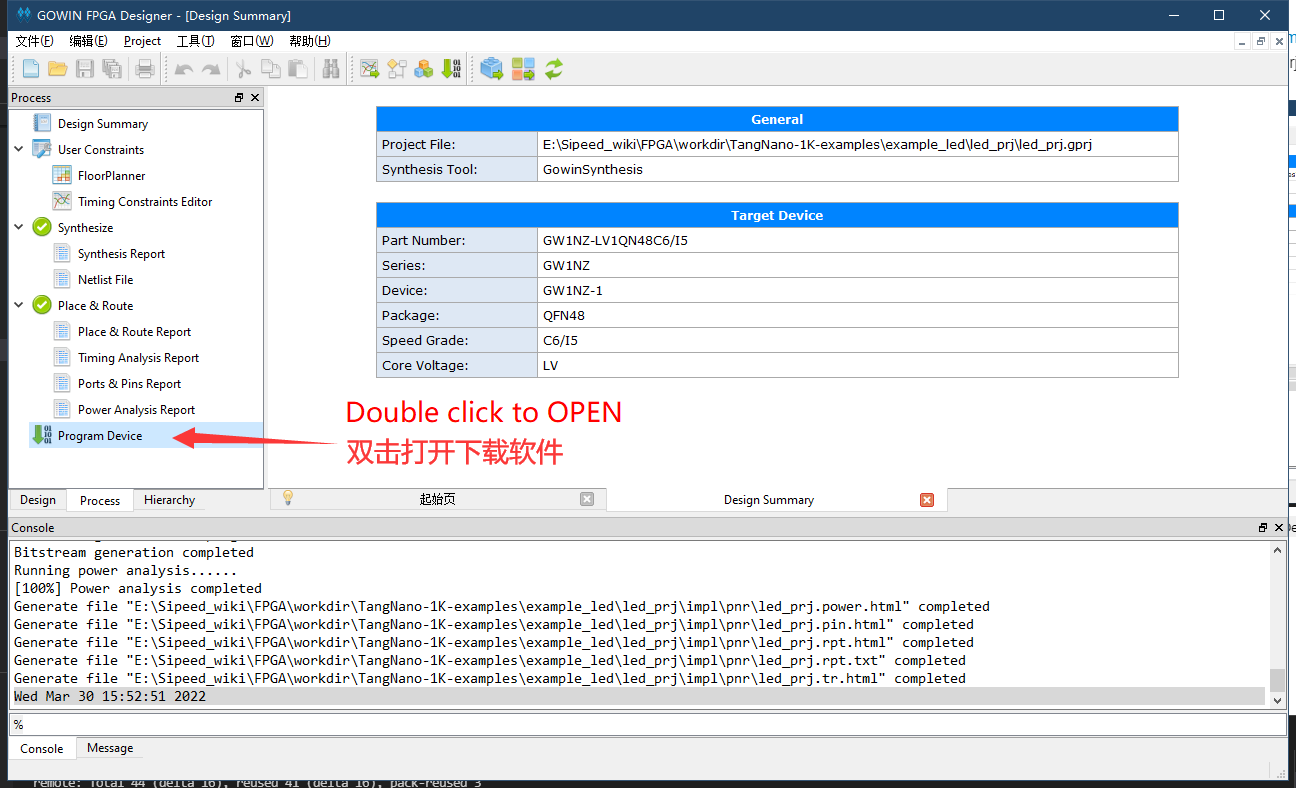
Task: Float the Console panel
Action: 1263,528
